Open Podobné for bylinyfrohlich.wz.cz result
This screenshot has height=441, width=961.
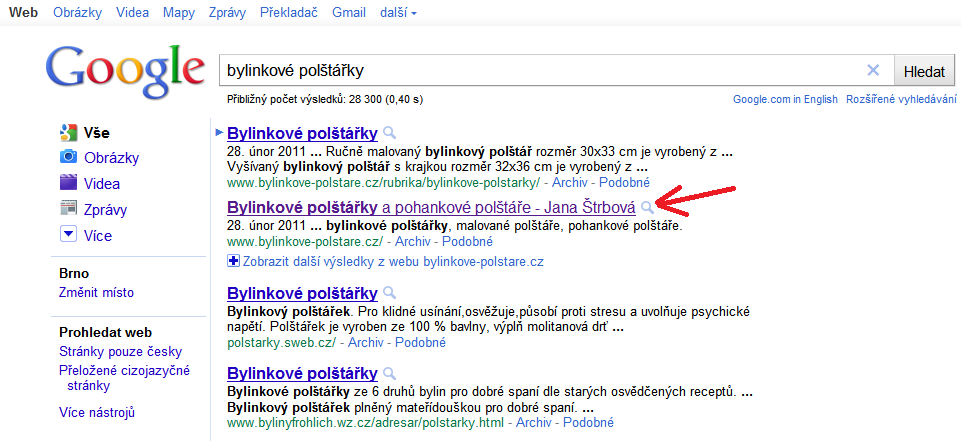click(588, 423)
